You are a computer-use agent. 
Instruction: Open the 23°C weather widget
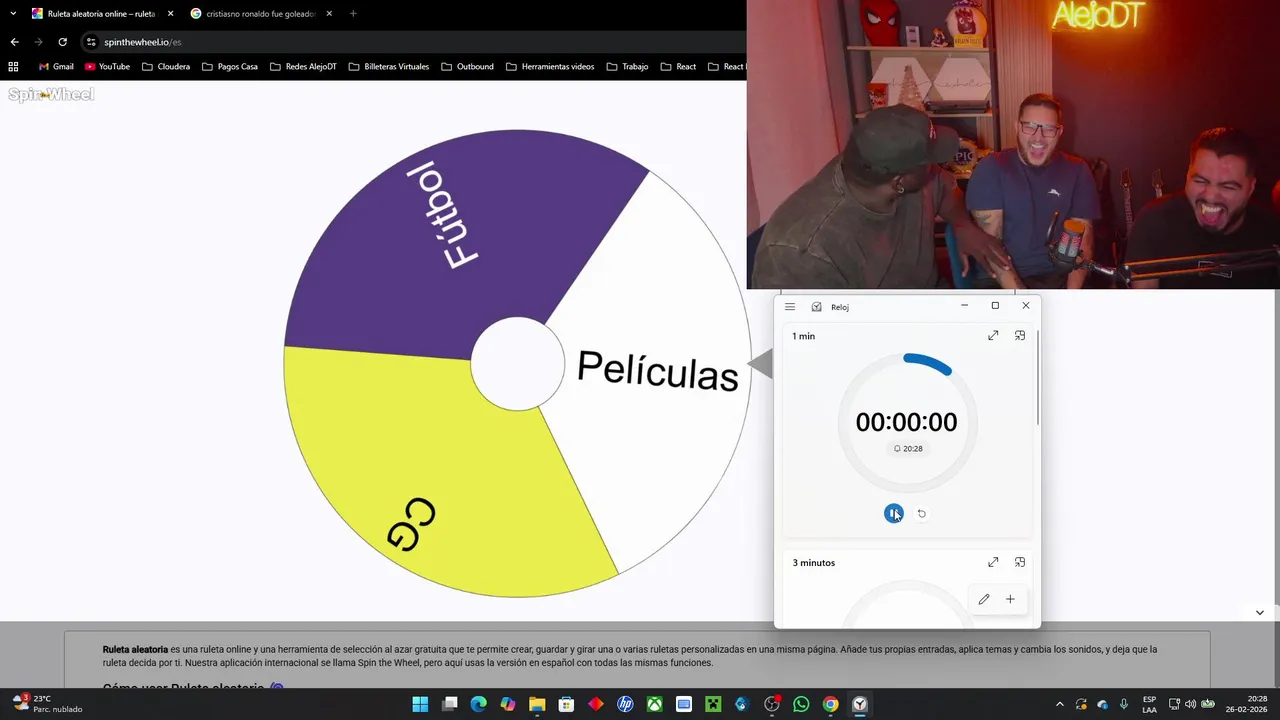[x=47, y=704]
